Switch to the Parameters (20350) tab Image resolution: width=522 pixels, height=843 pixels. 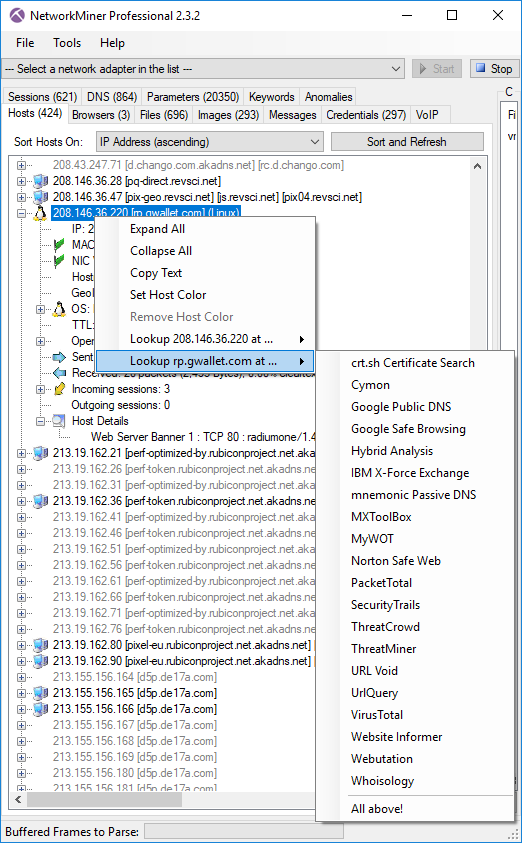click(193, 97)
